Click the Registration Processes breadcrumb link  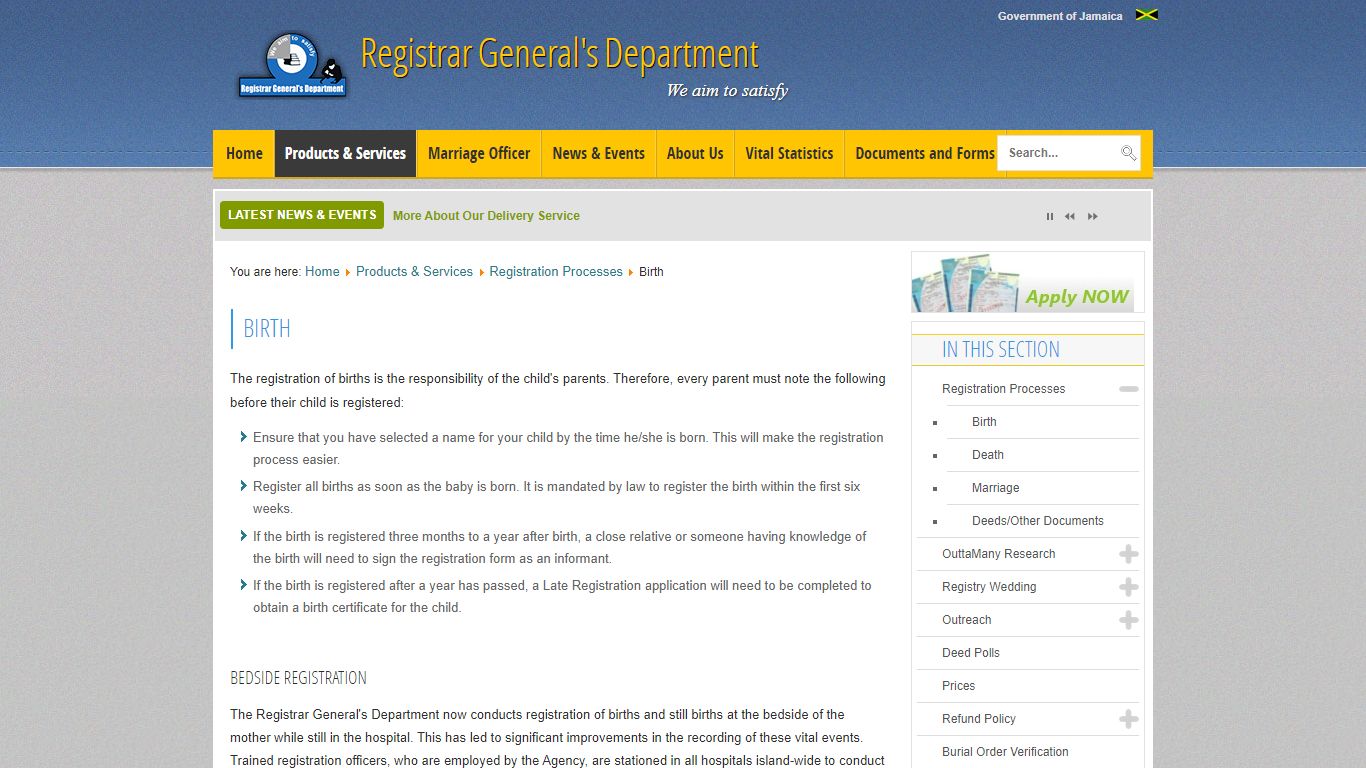556,272
